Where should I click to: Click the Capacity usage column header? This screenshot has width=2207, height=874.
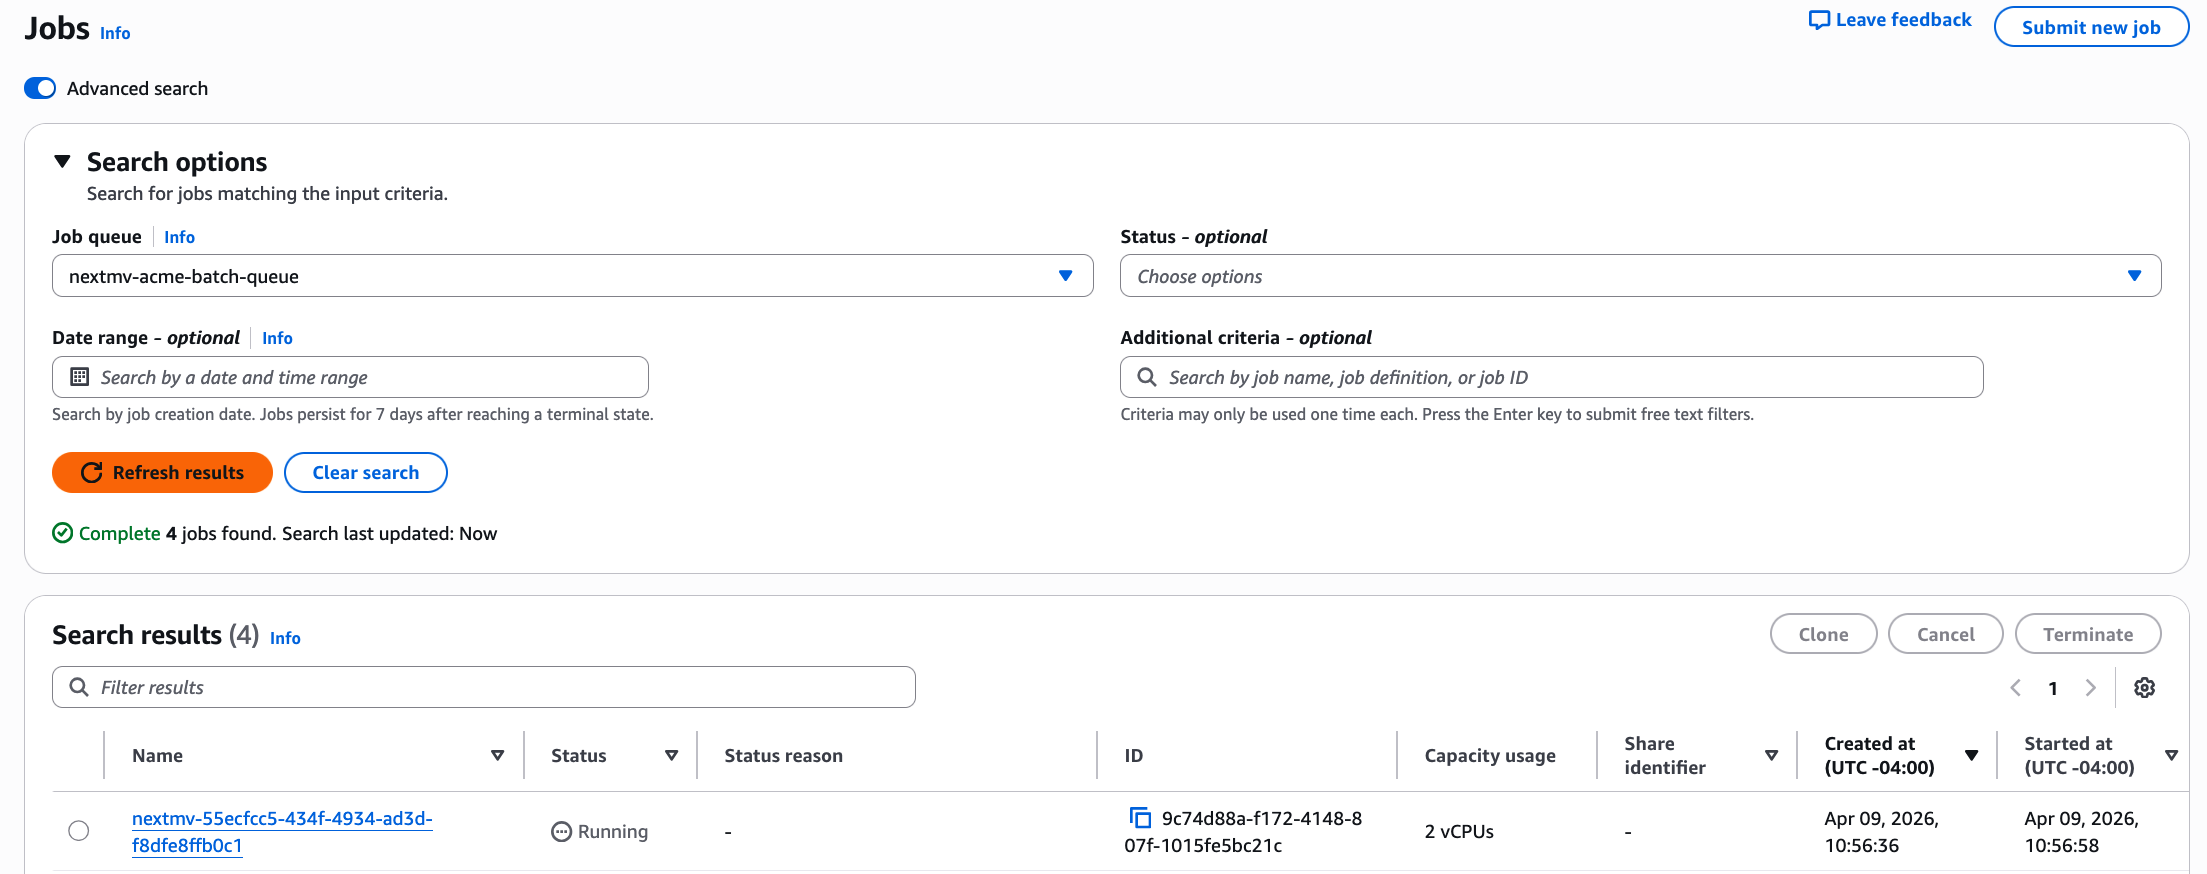pos(1490,756)
